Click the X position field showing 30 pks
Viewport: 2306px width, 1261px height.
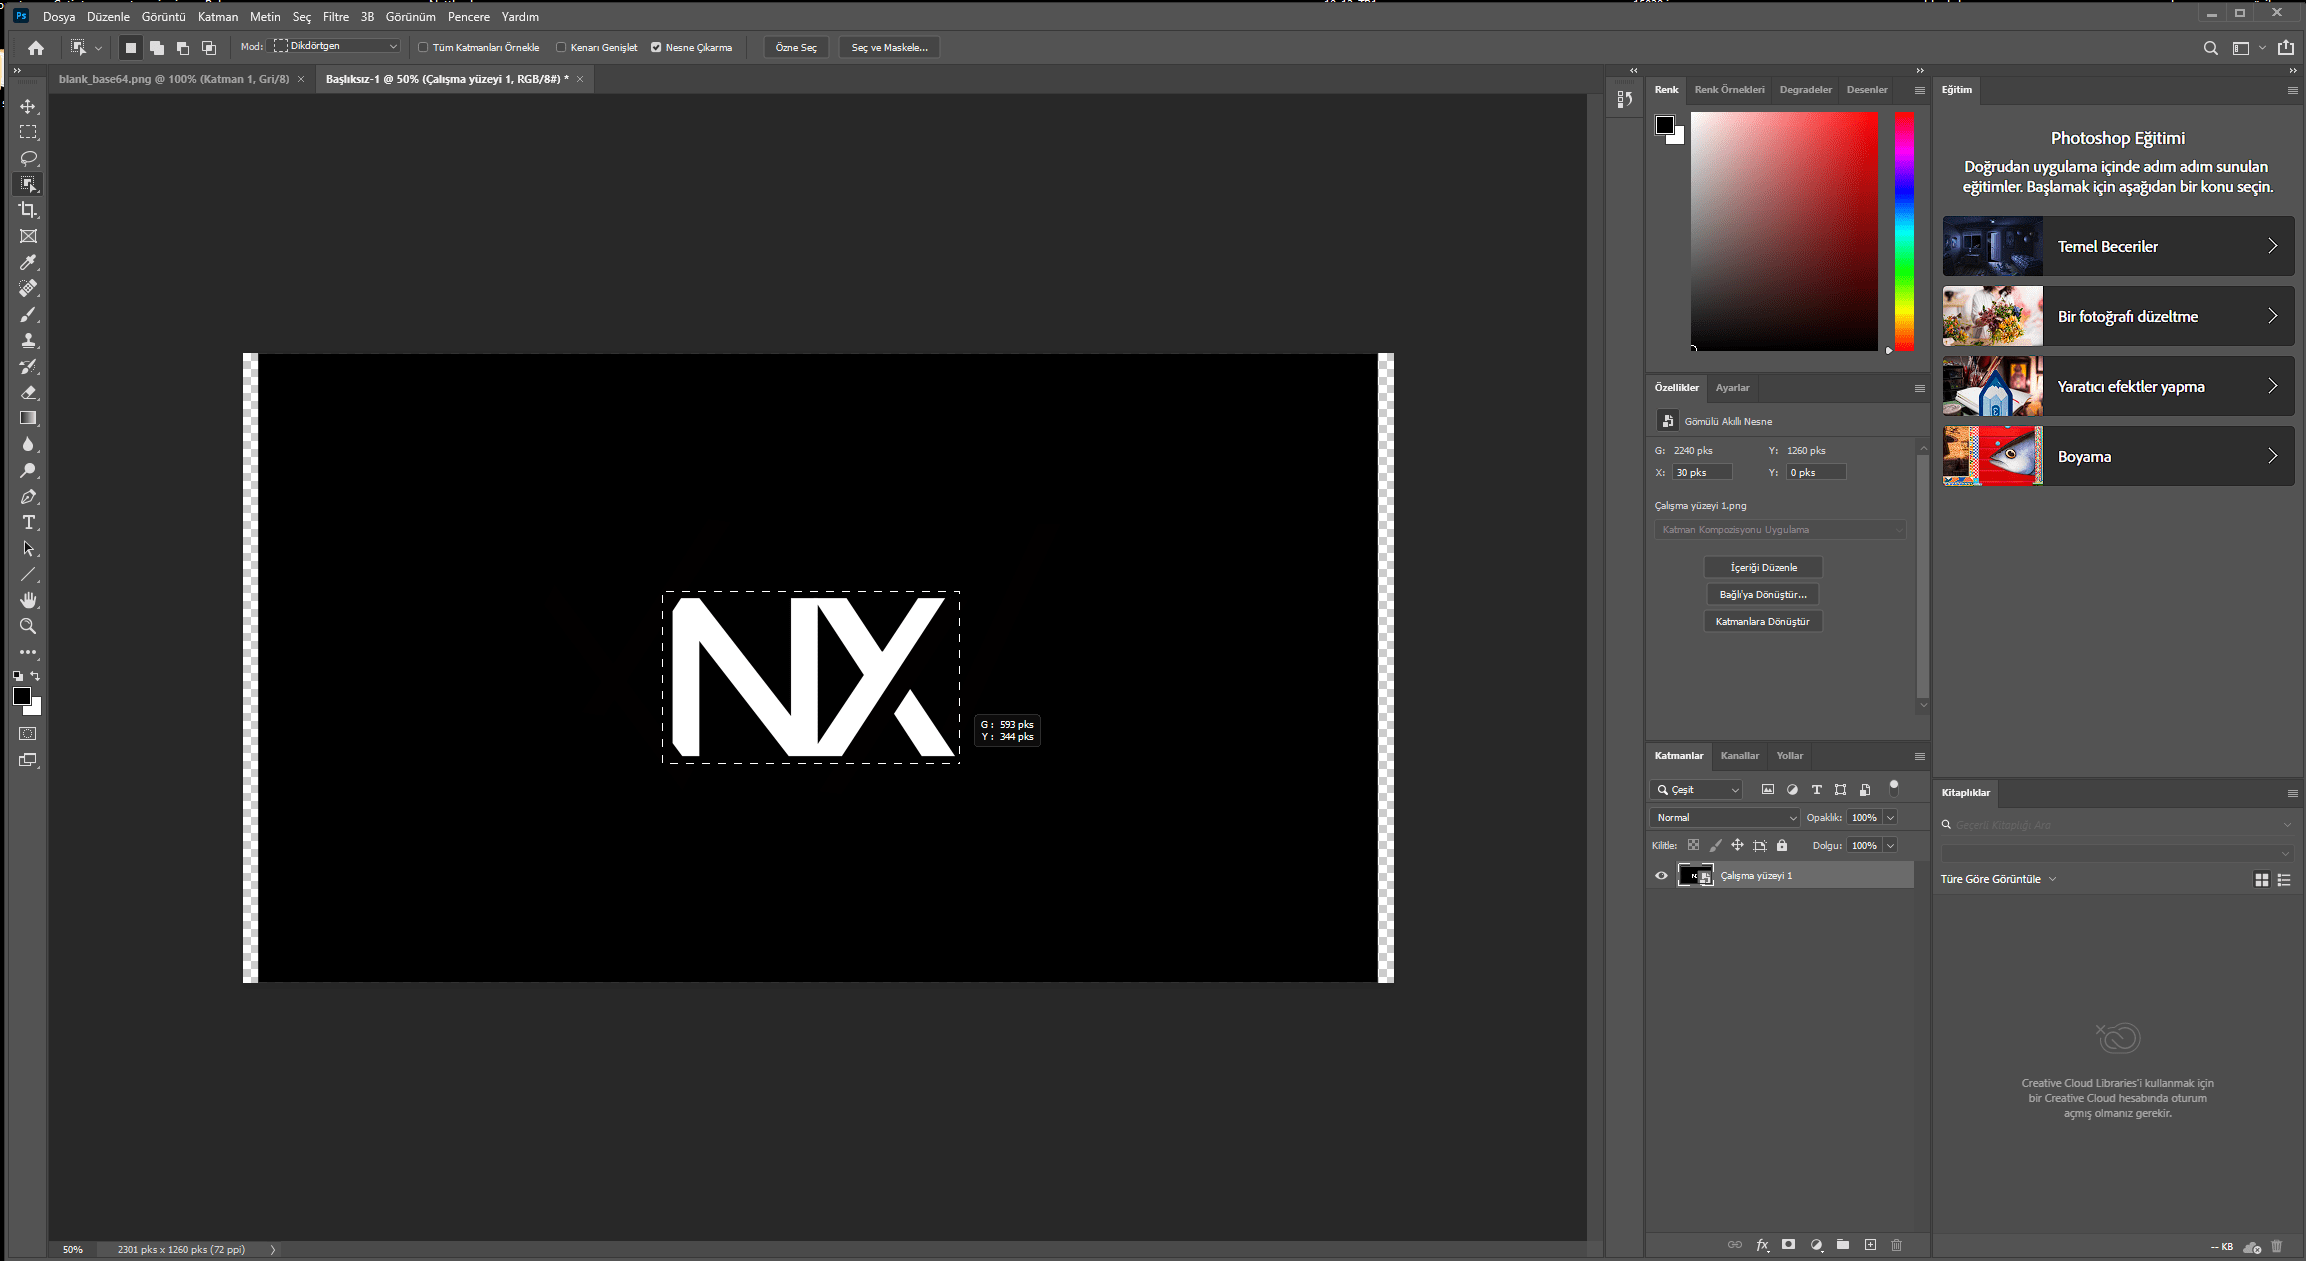(x=1701, y=473)
